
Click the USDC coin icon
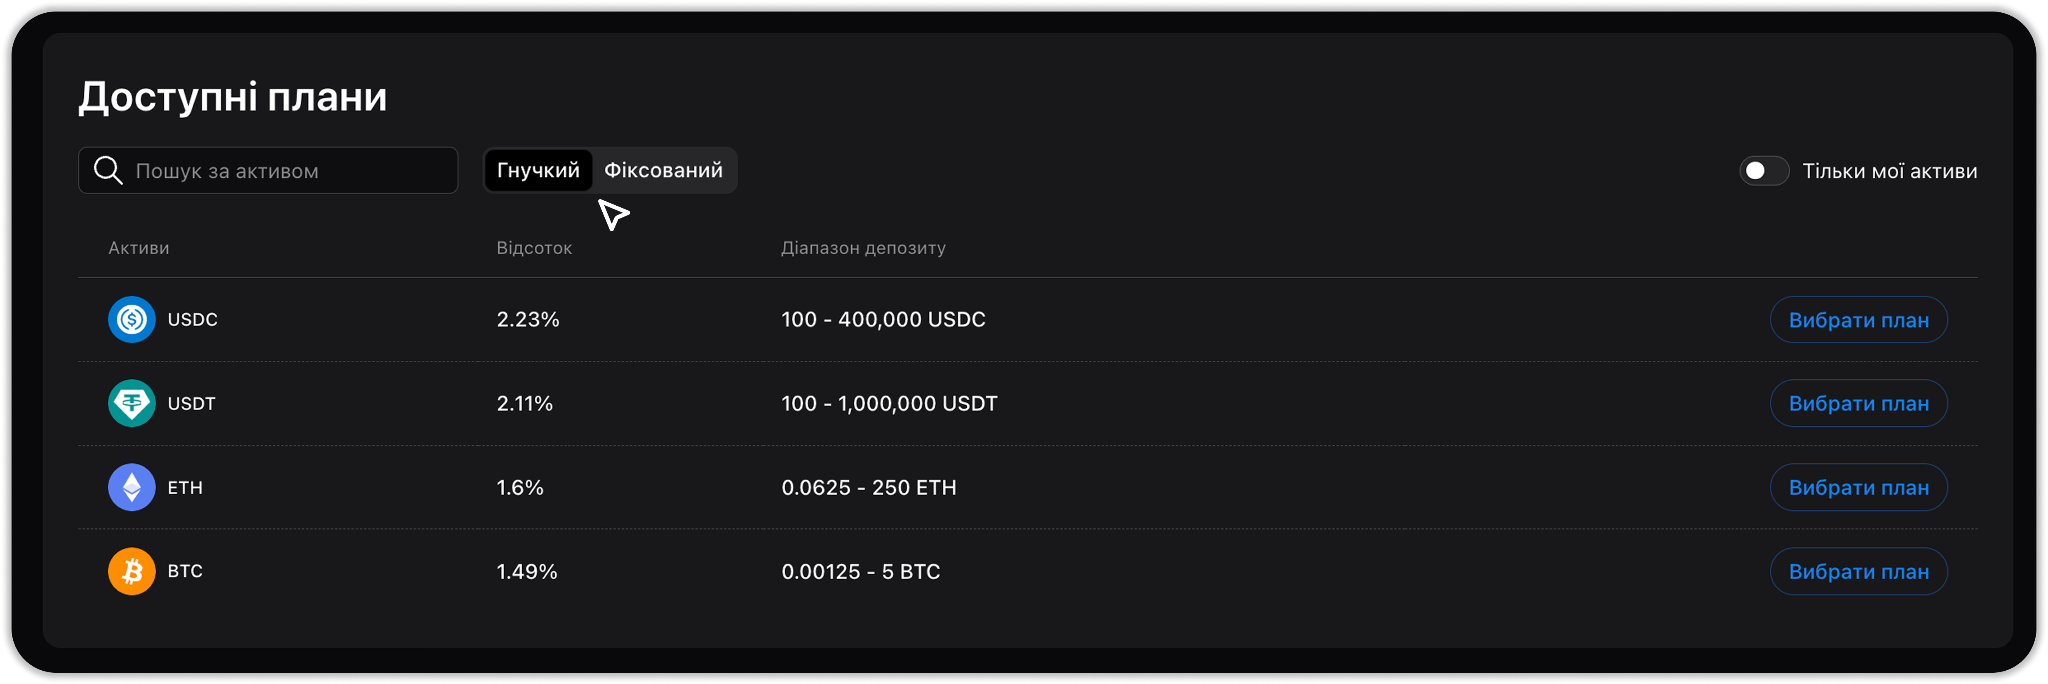[131, 320]
